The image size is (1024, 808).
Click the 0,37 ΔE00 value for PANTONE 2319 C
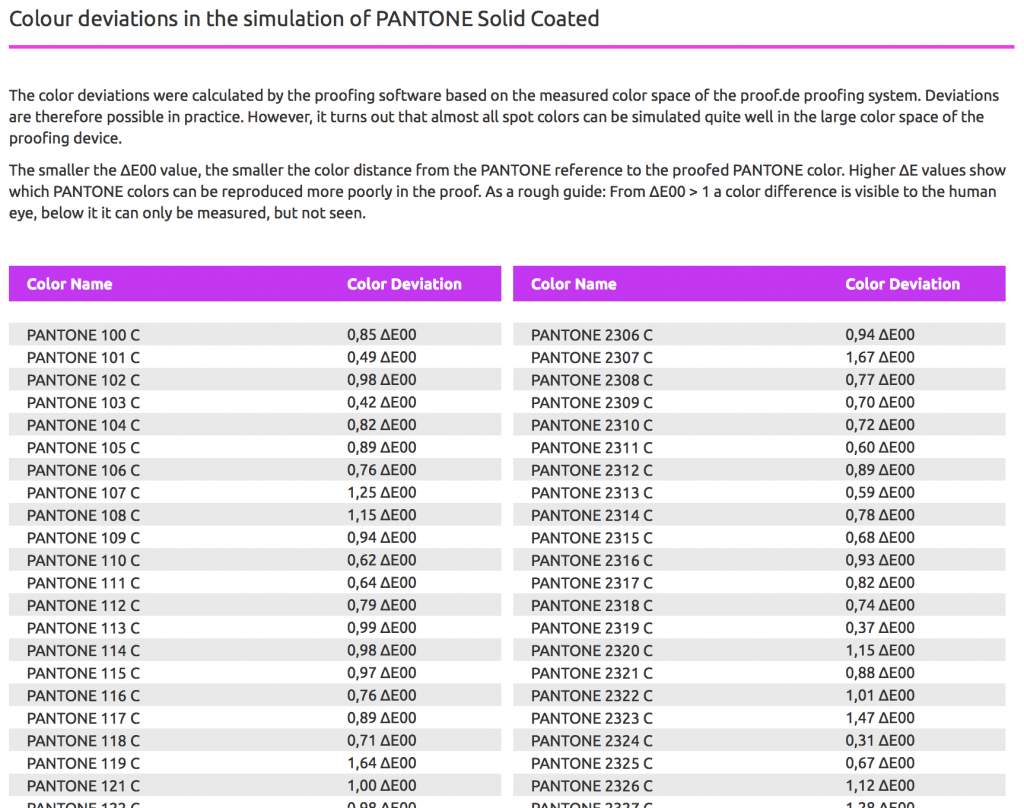click(x=880, y=628)
